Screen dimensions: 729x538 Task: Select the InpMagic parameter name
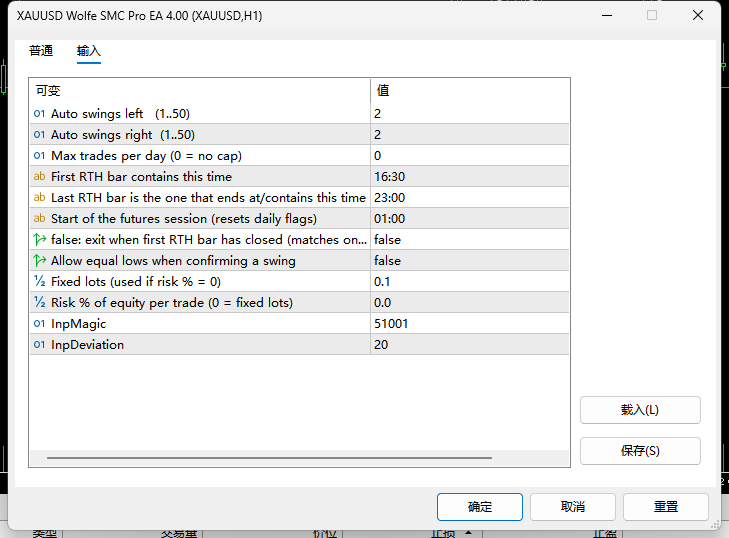point(79,323)
